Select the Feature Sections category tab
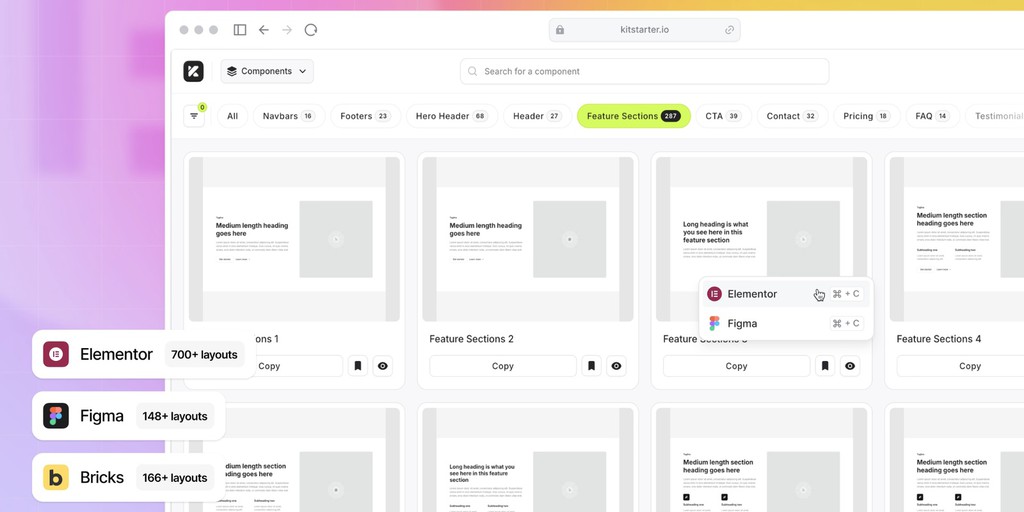Image resolution: width=1024 pixels, height=512 pixels. pos(633,116)
